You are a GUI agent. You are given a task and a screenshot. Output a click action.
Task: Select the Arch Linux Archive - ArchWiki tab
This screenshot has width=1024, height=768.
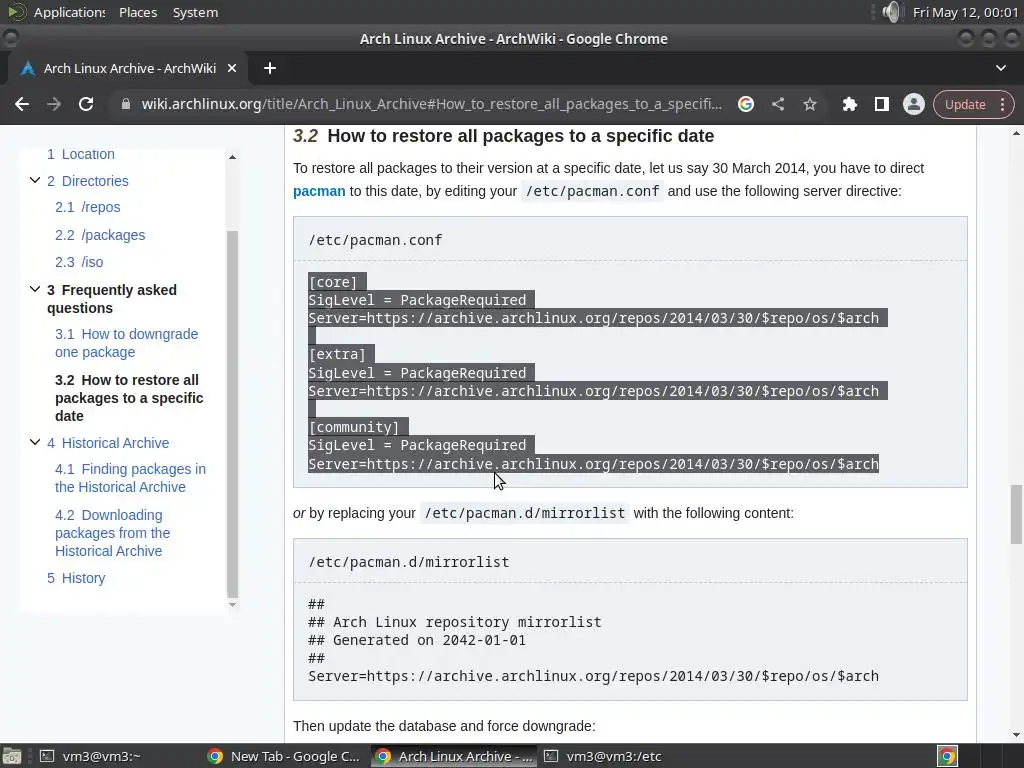[x=129, y=68]
